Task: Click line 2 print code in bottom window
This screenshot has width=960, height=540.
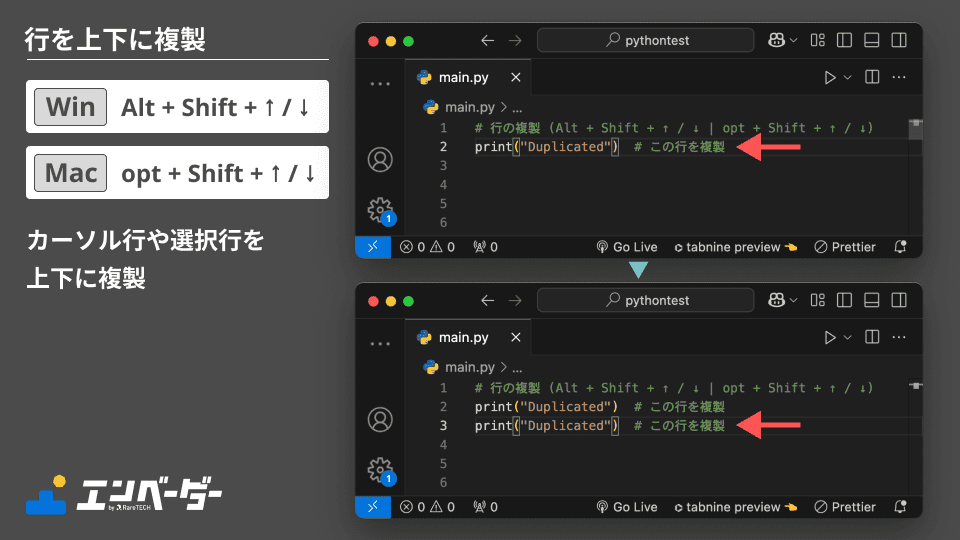Action: (547, 407)
